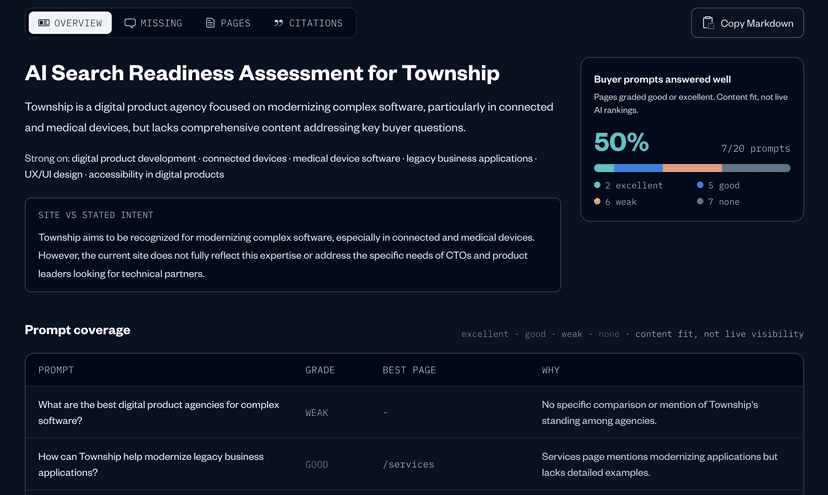Click the '7 none' legend entry
Image resolution: width=828 pixels, height=495 pixels.
pyautogui.click(x=718, y=202)
